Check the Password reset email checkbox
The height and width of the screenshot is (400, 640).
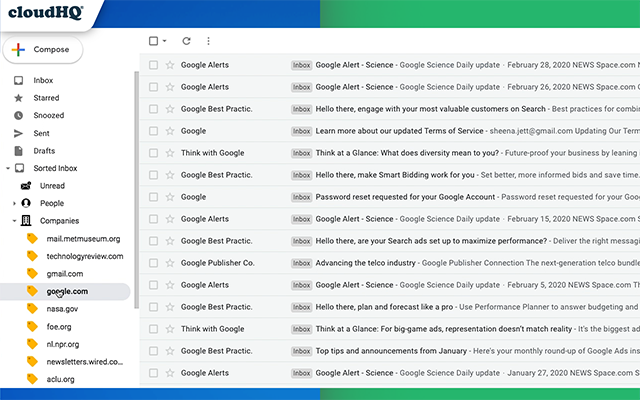click(153, 197)
